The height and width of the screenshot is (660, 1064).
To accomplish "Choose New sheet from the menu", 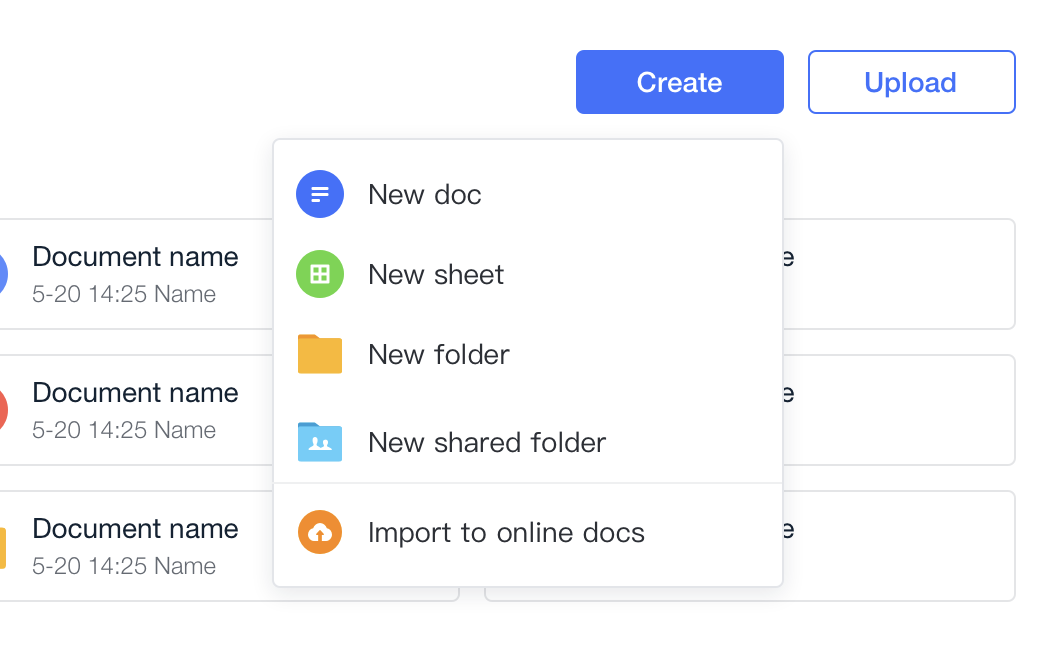I will click(528, 275).
